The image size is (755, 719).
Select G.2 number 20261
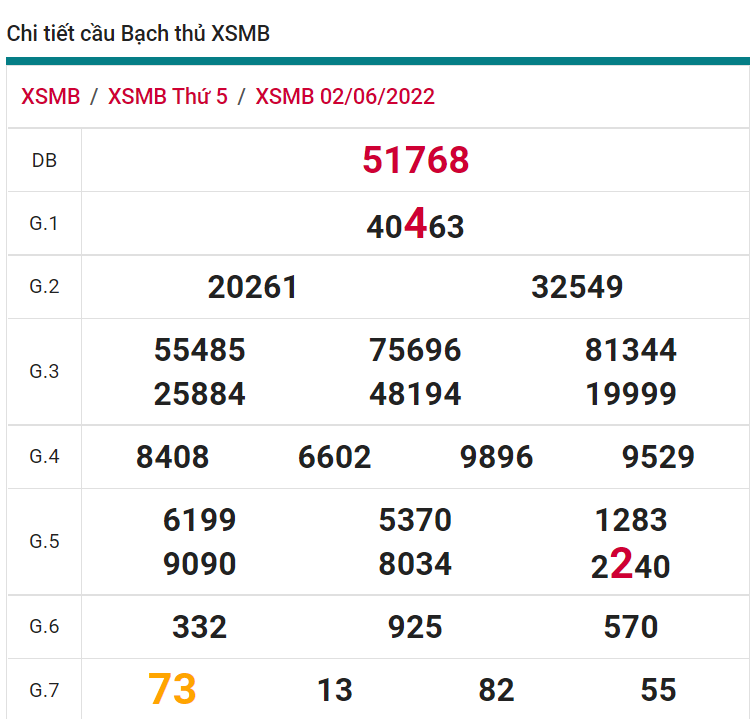253,288
